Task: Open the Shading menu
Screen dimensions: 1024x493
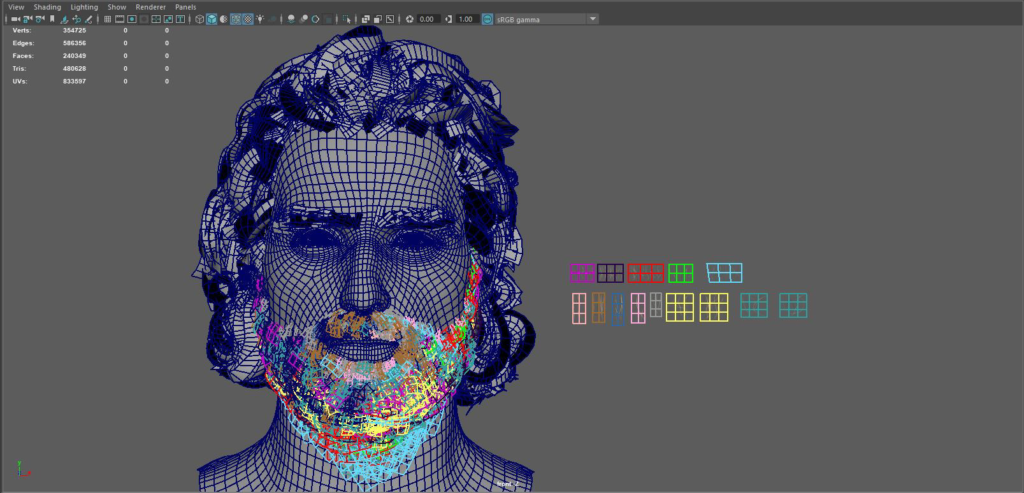Action: [47, 7]
